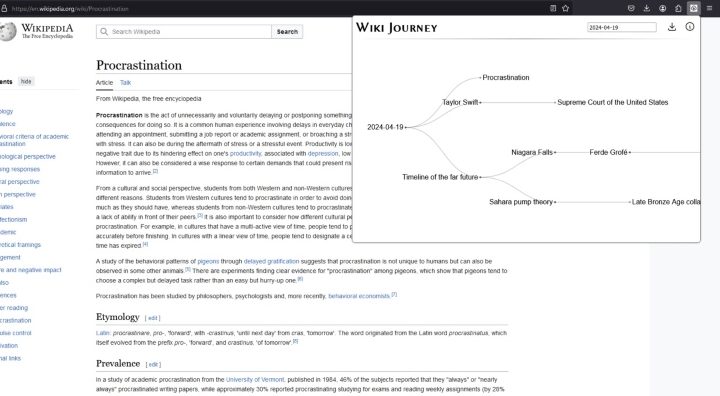The height and width of the screenshot is (396, 720).
Task: Select the Taylor Swift node
Action: (460, 102)
